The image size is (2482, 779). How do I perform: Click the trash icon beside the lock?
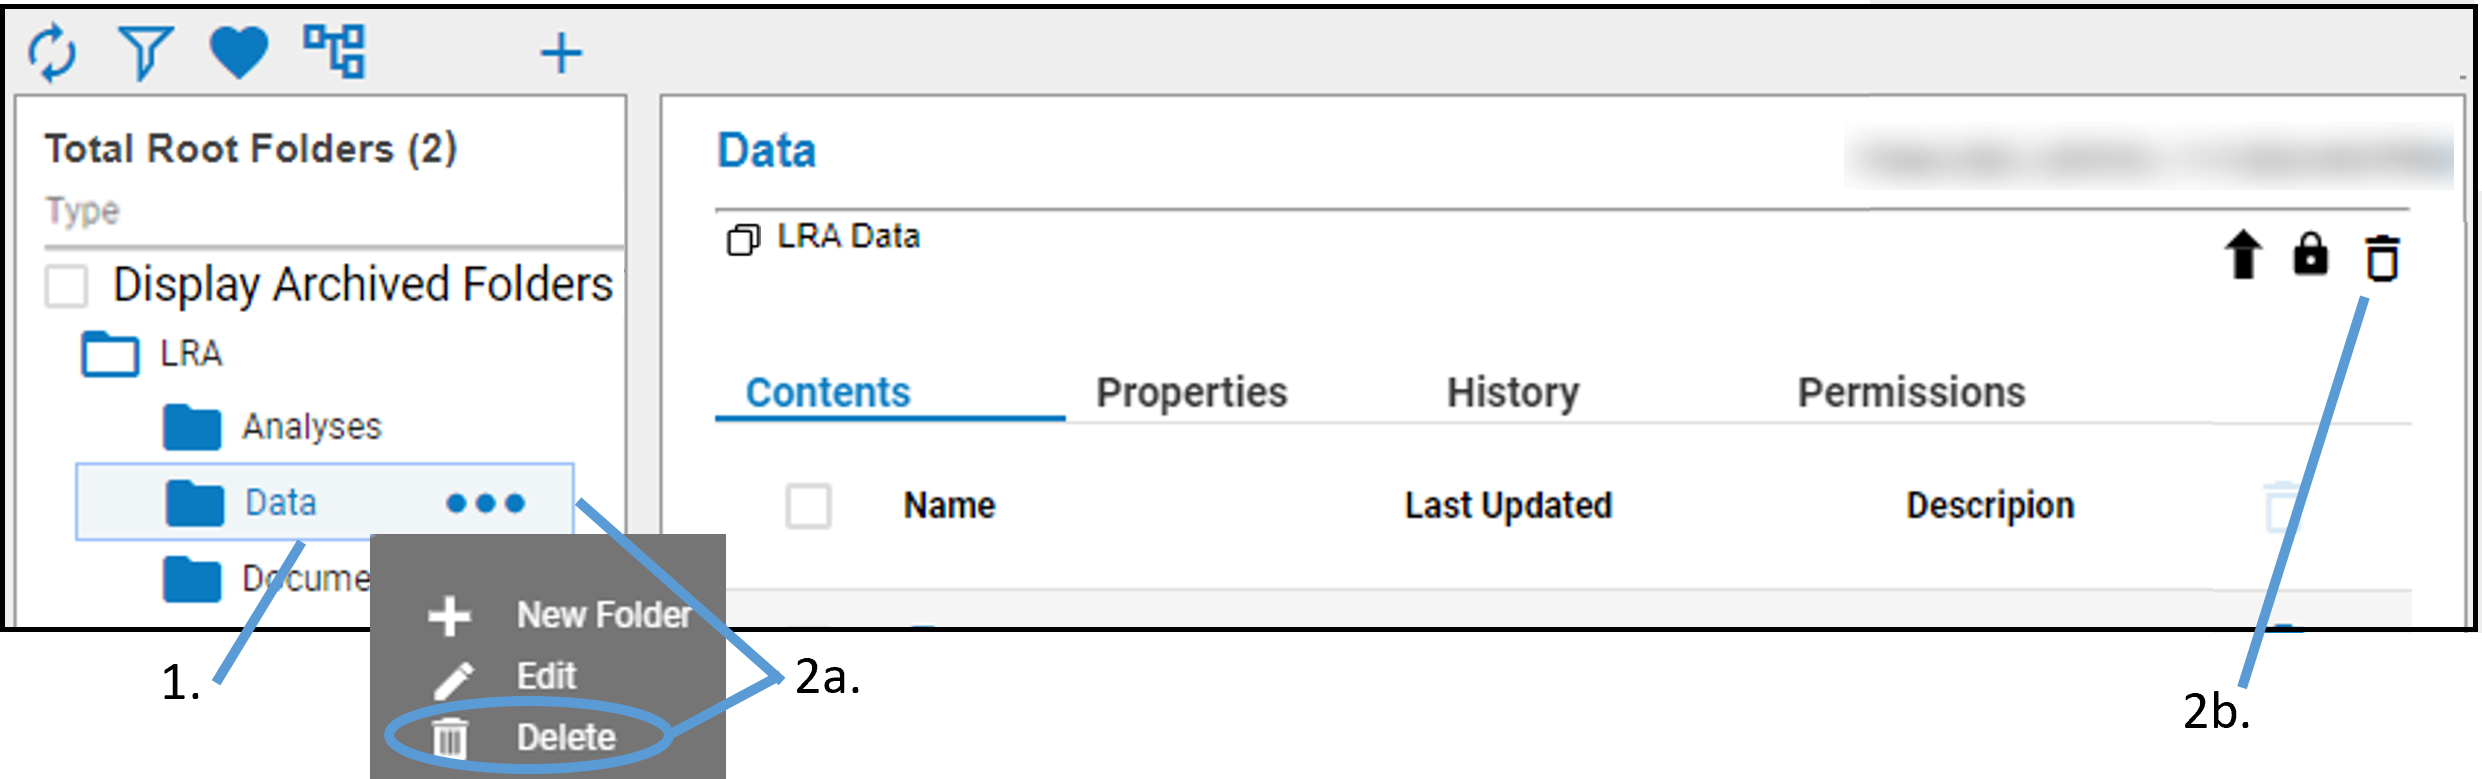pos(2382,258)
